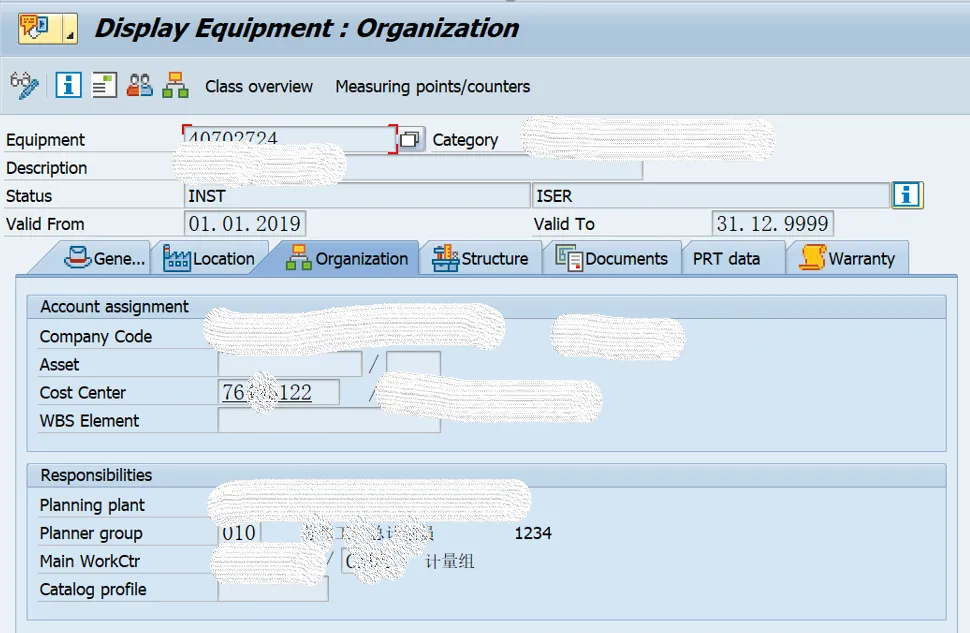Image resolution: width=970 pixels, height=633 pixels.
Task: Click the Account assignment group header
Action: [486, 307]
